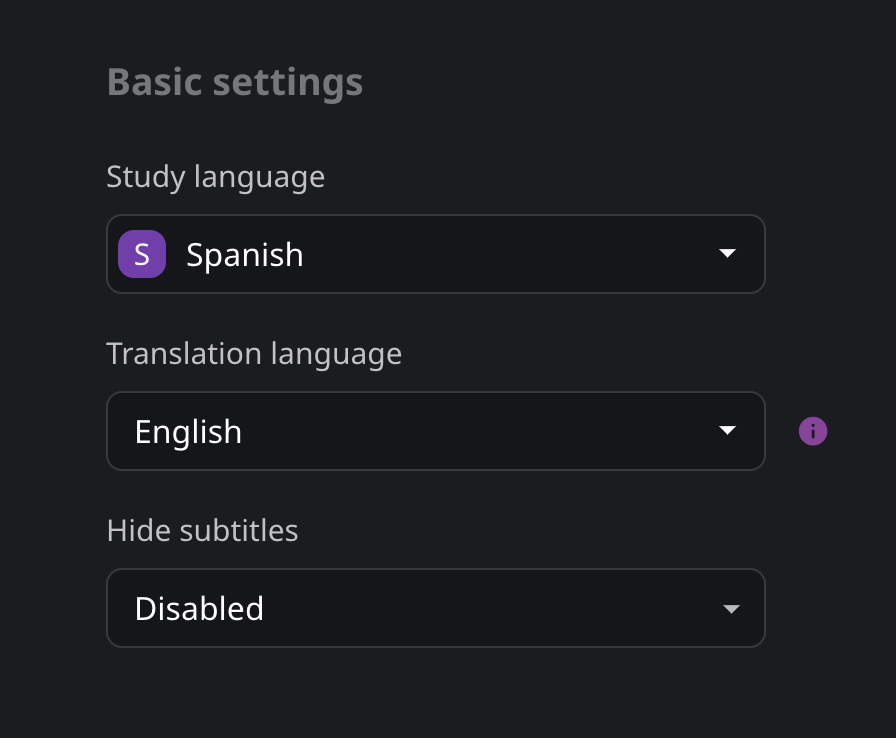896x738 pixels.
Task: Click the word subtitles in the label
Action: [x=239, y=531]
